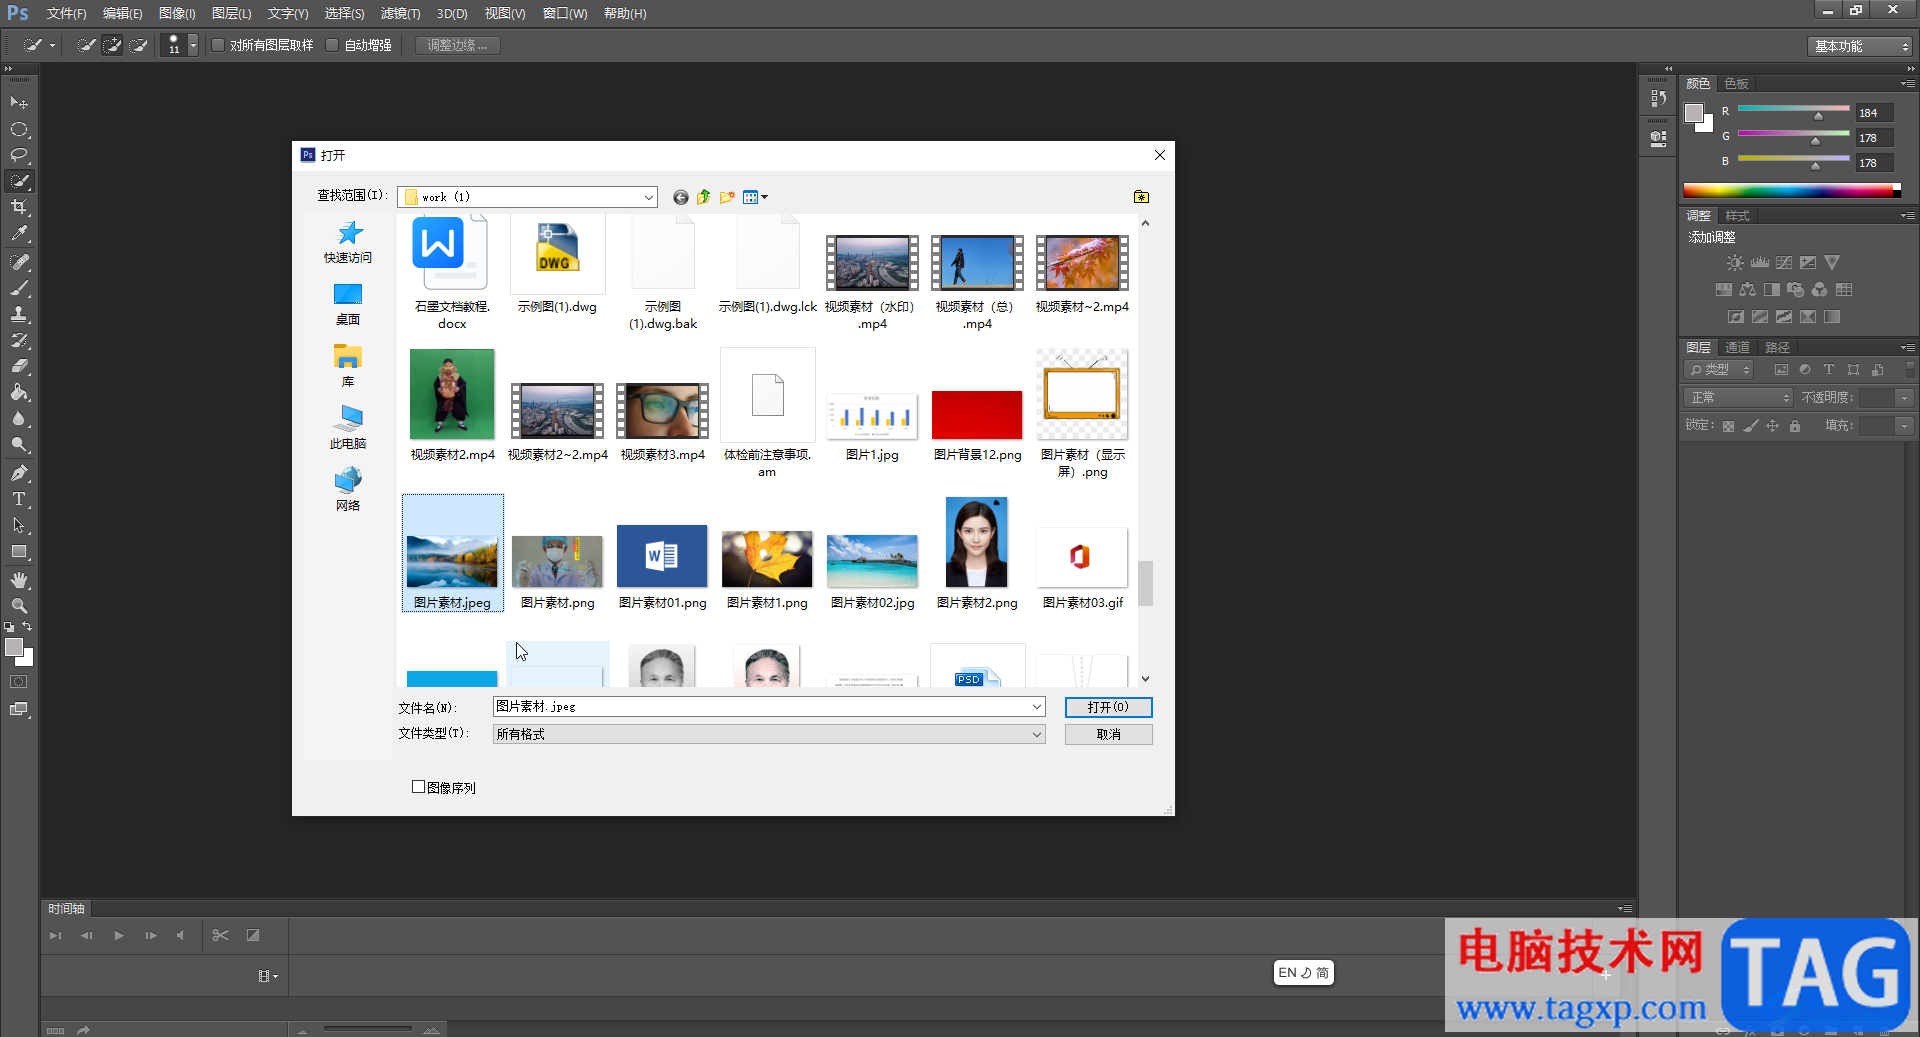1920x1037 pixels.
Task: Click the Cancel button in dialog
Action: coord(1108,734)
